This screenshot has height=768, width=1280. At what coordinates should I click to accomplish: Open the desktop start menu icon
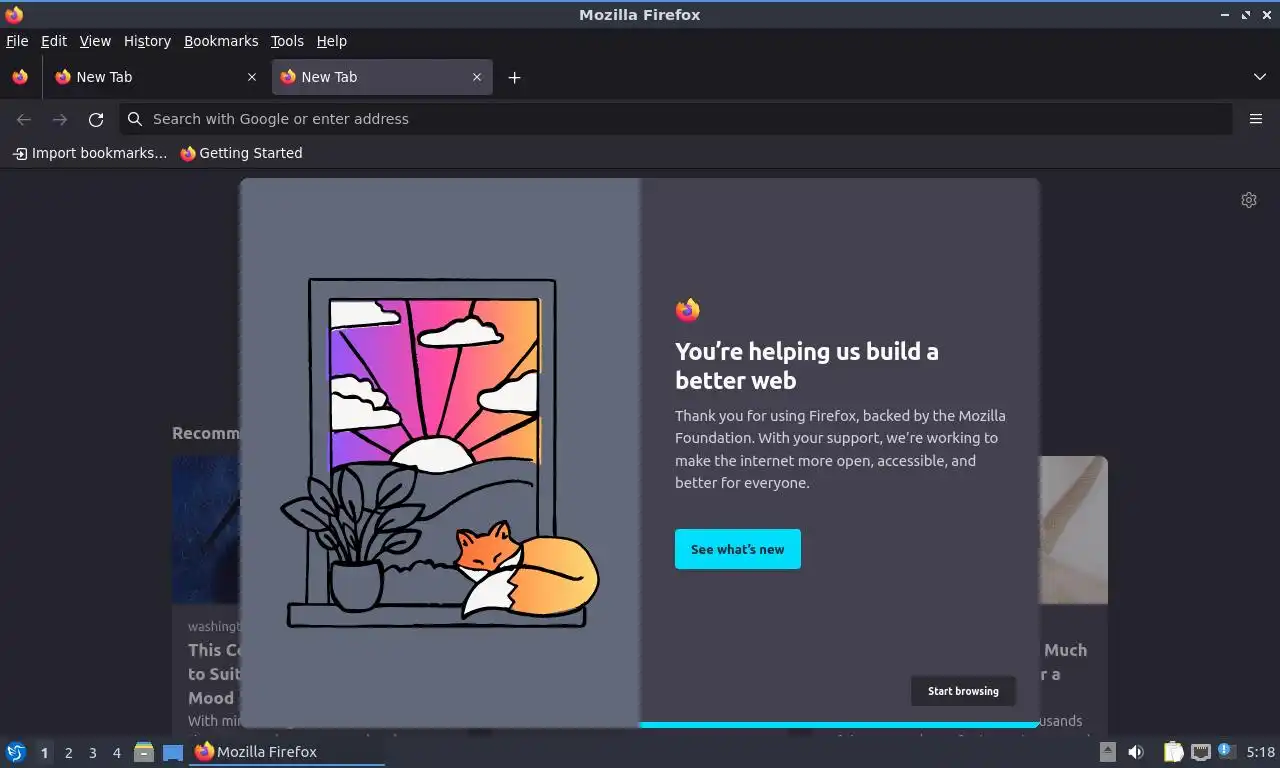point(16,752)
